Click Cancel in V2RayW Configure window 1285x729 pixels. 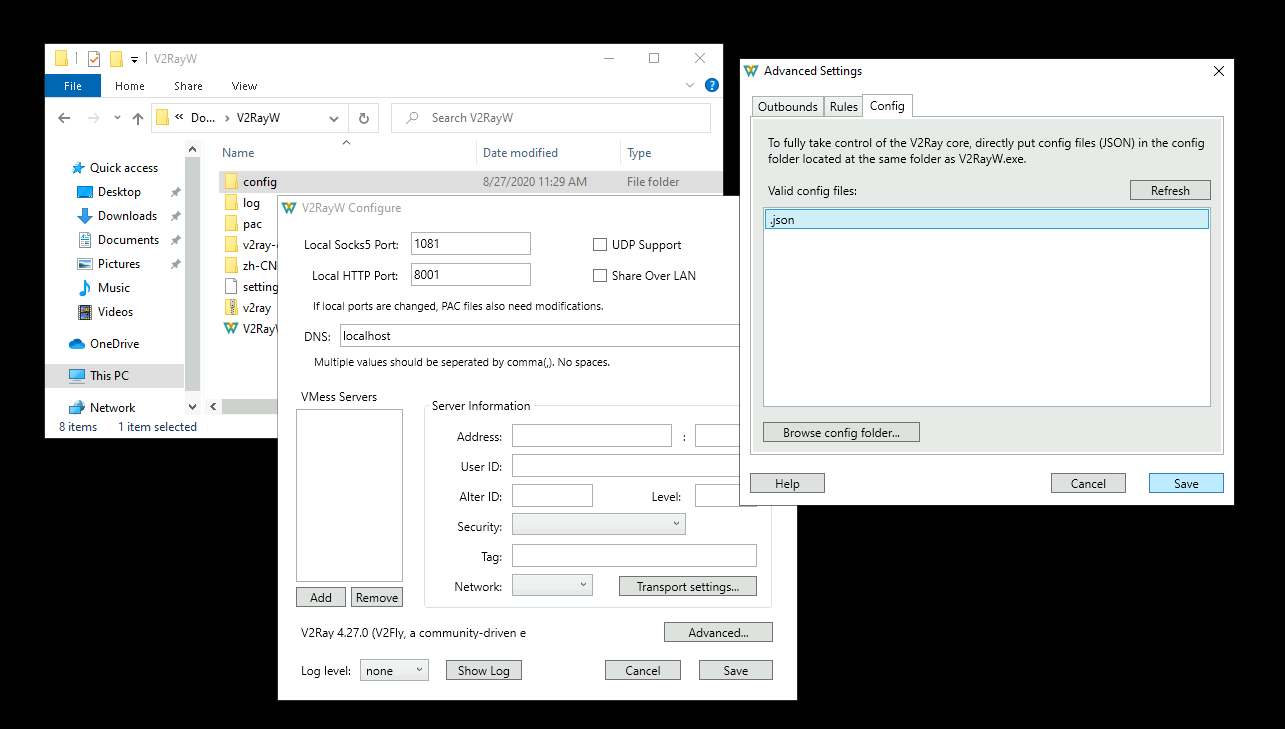(643, 670)
